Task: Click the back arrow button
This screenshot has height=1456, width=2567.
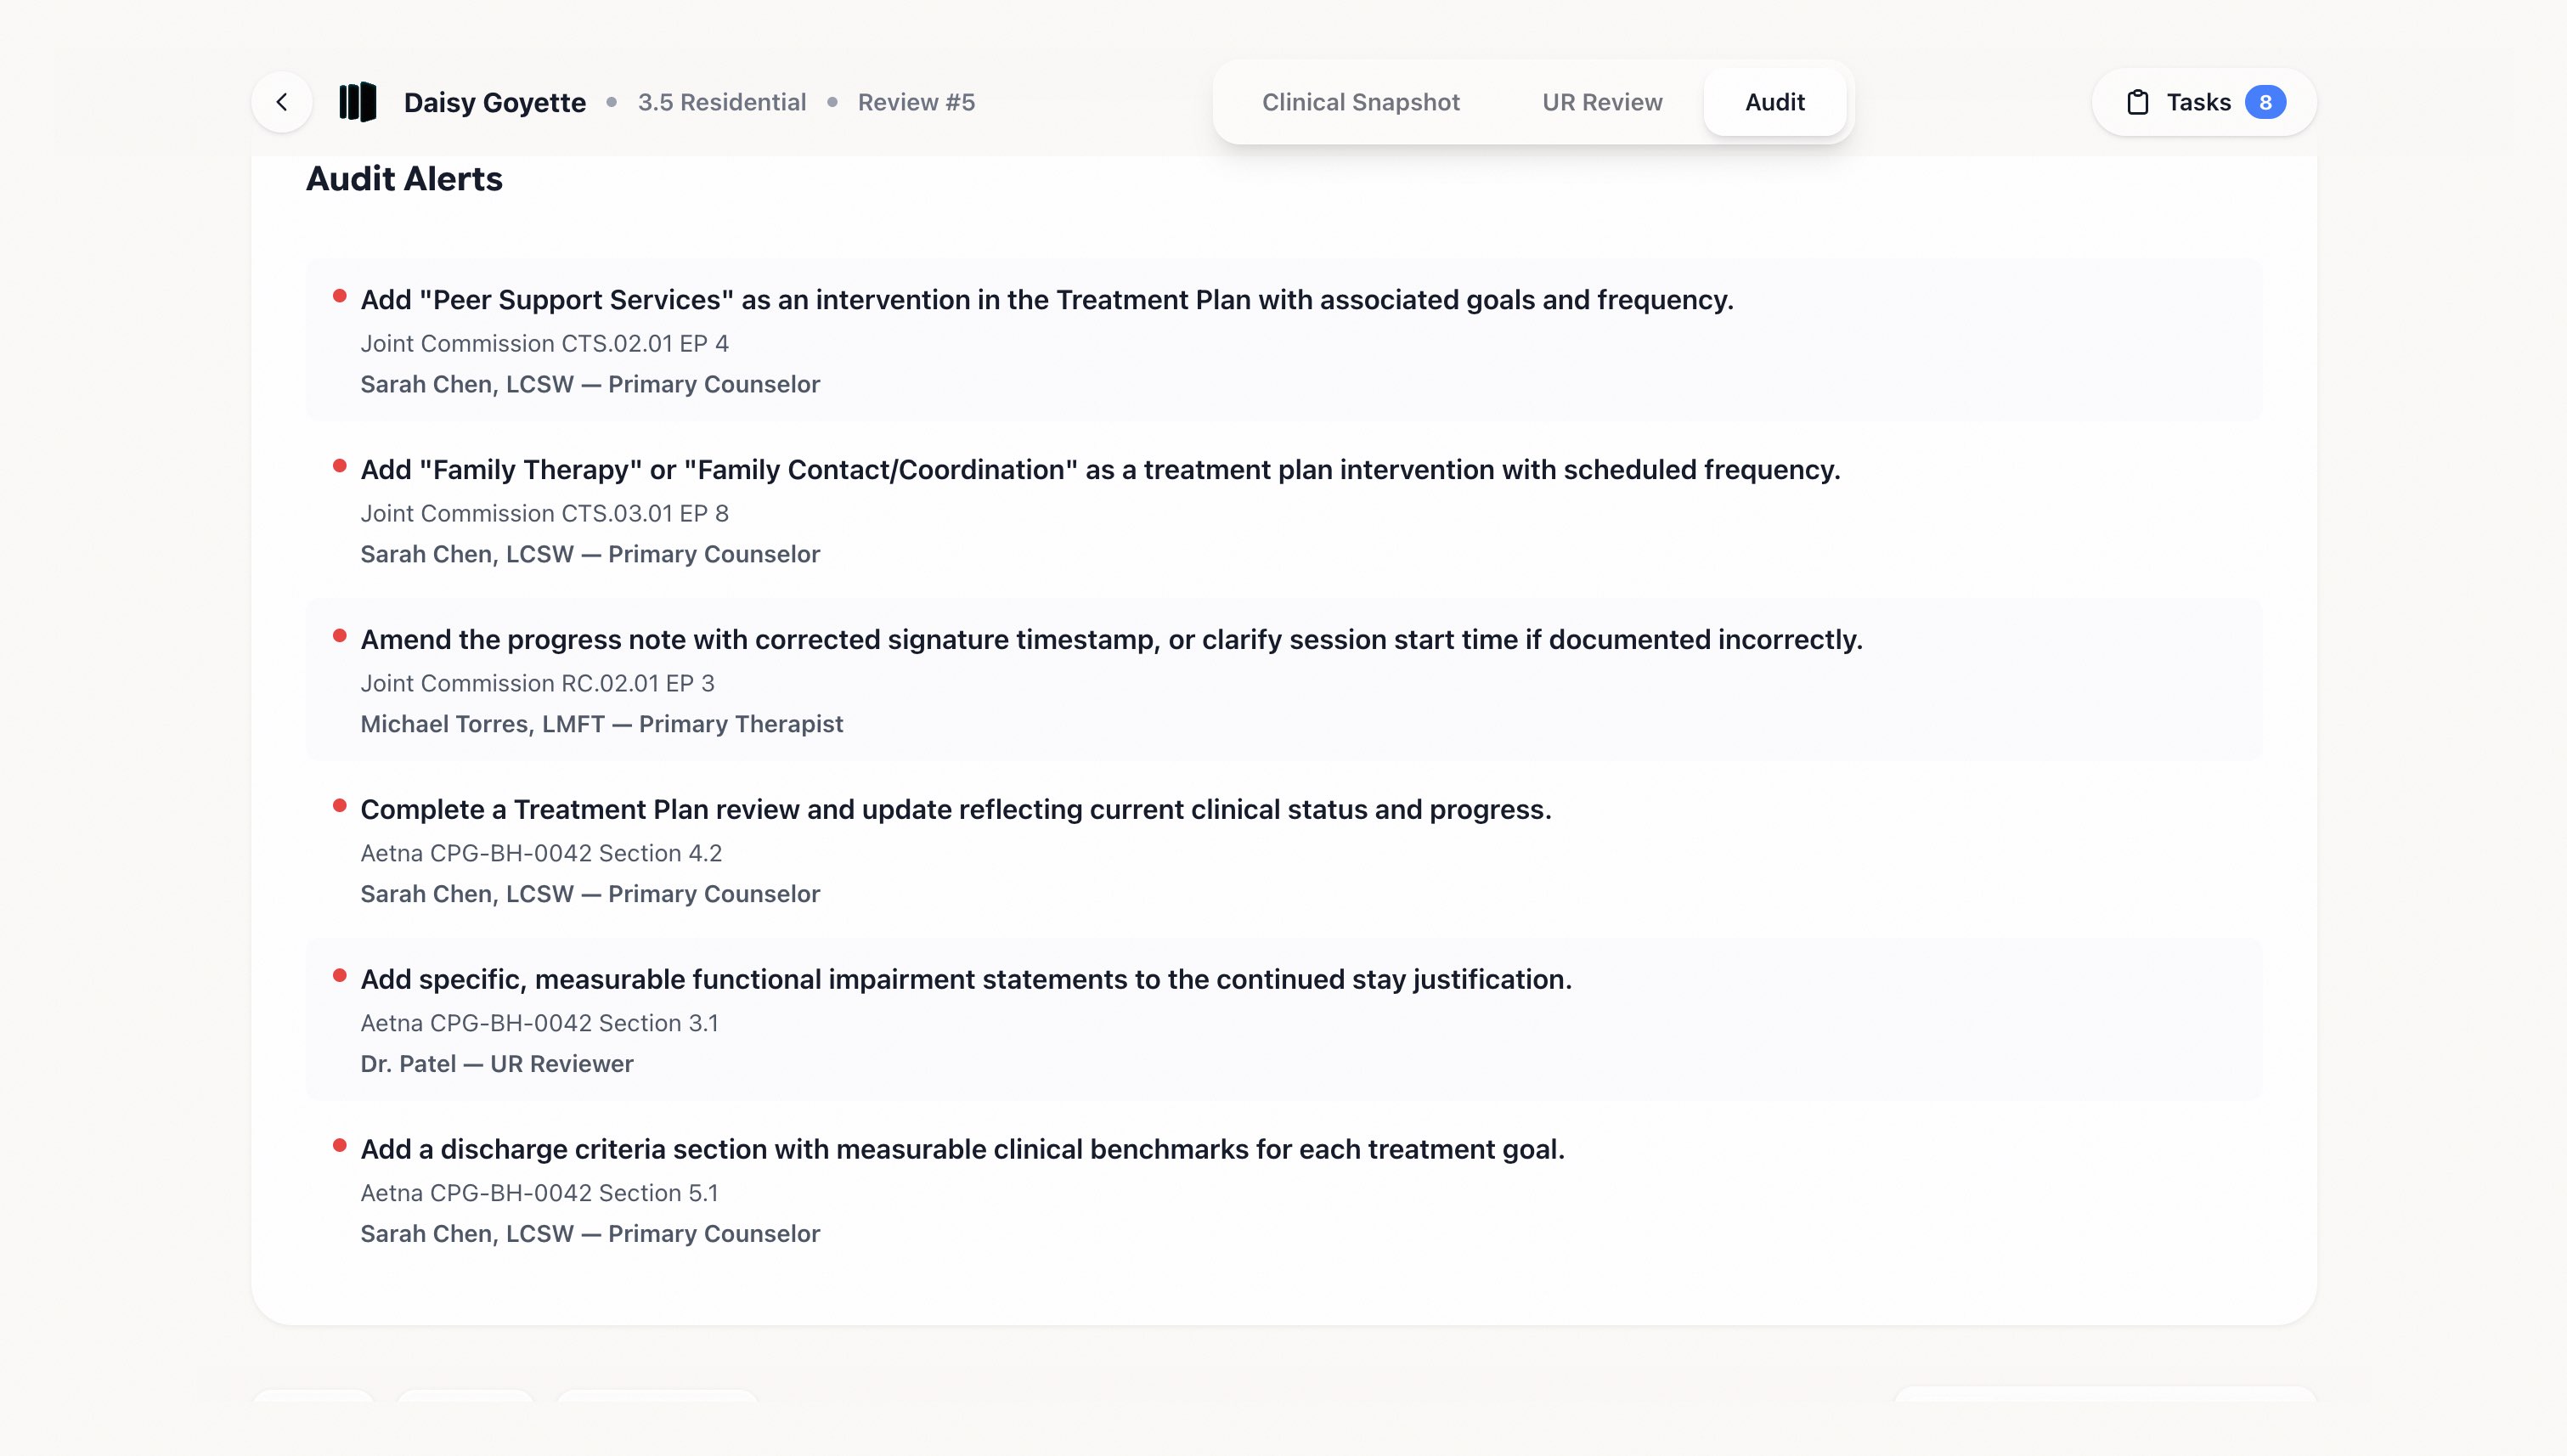Action: pyautogui.click(x=282, y=102)
